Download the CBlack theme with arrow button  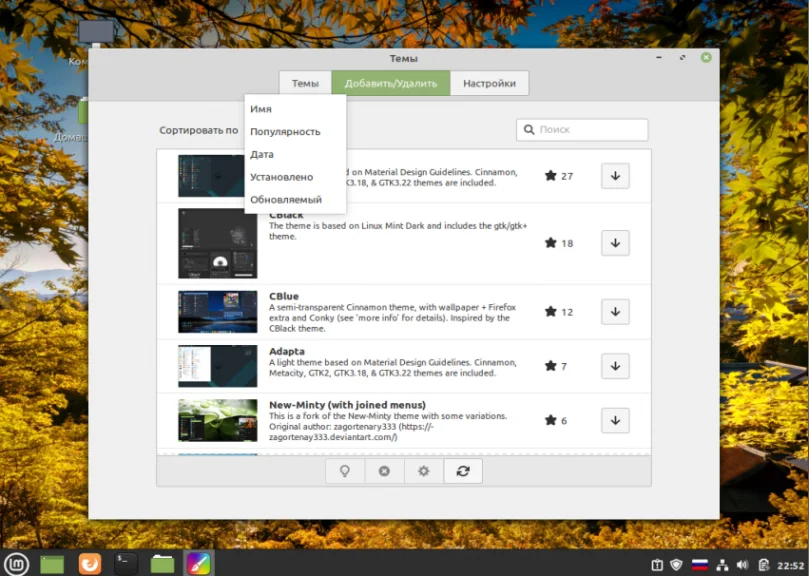click(x=615, y=243)
